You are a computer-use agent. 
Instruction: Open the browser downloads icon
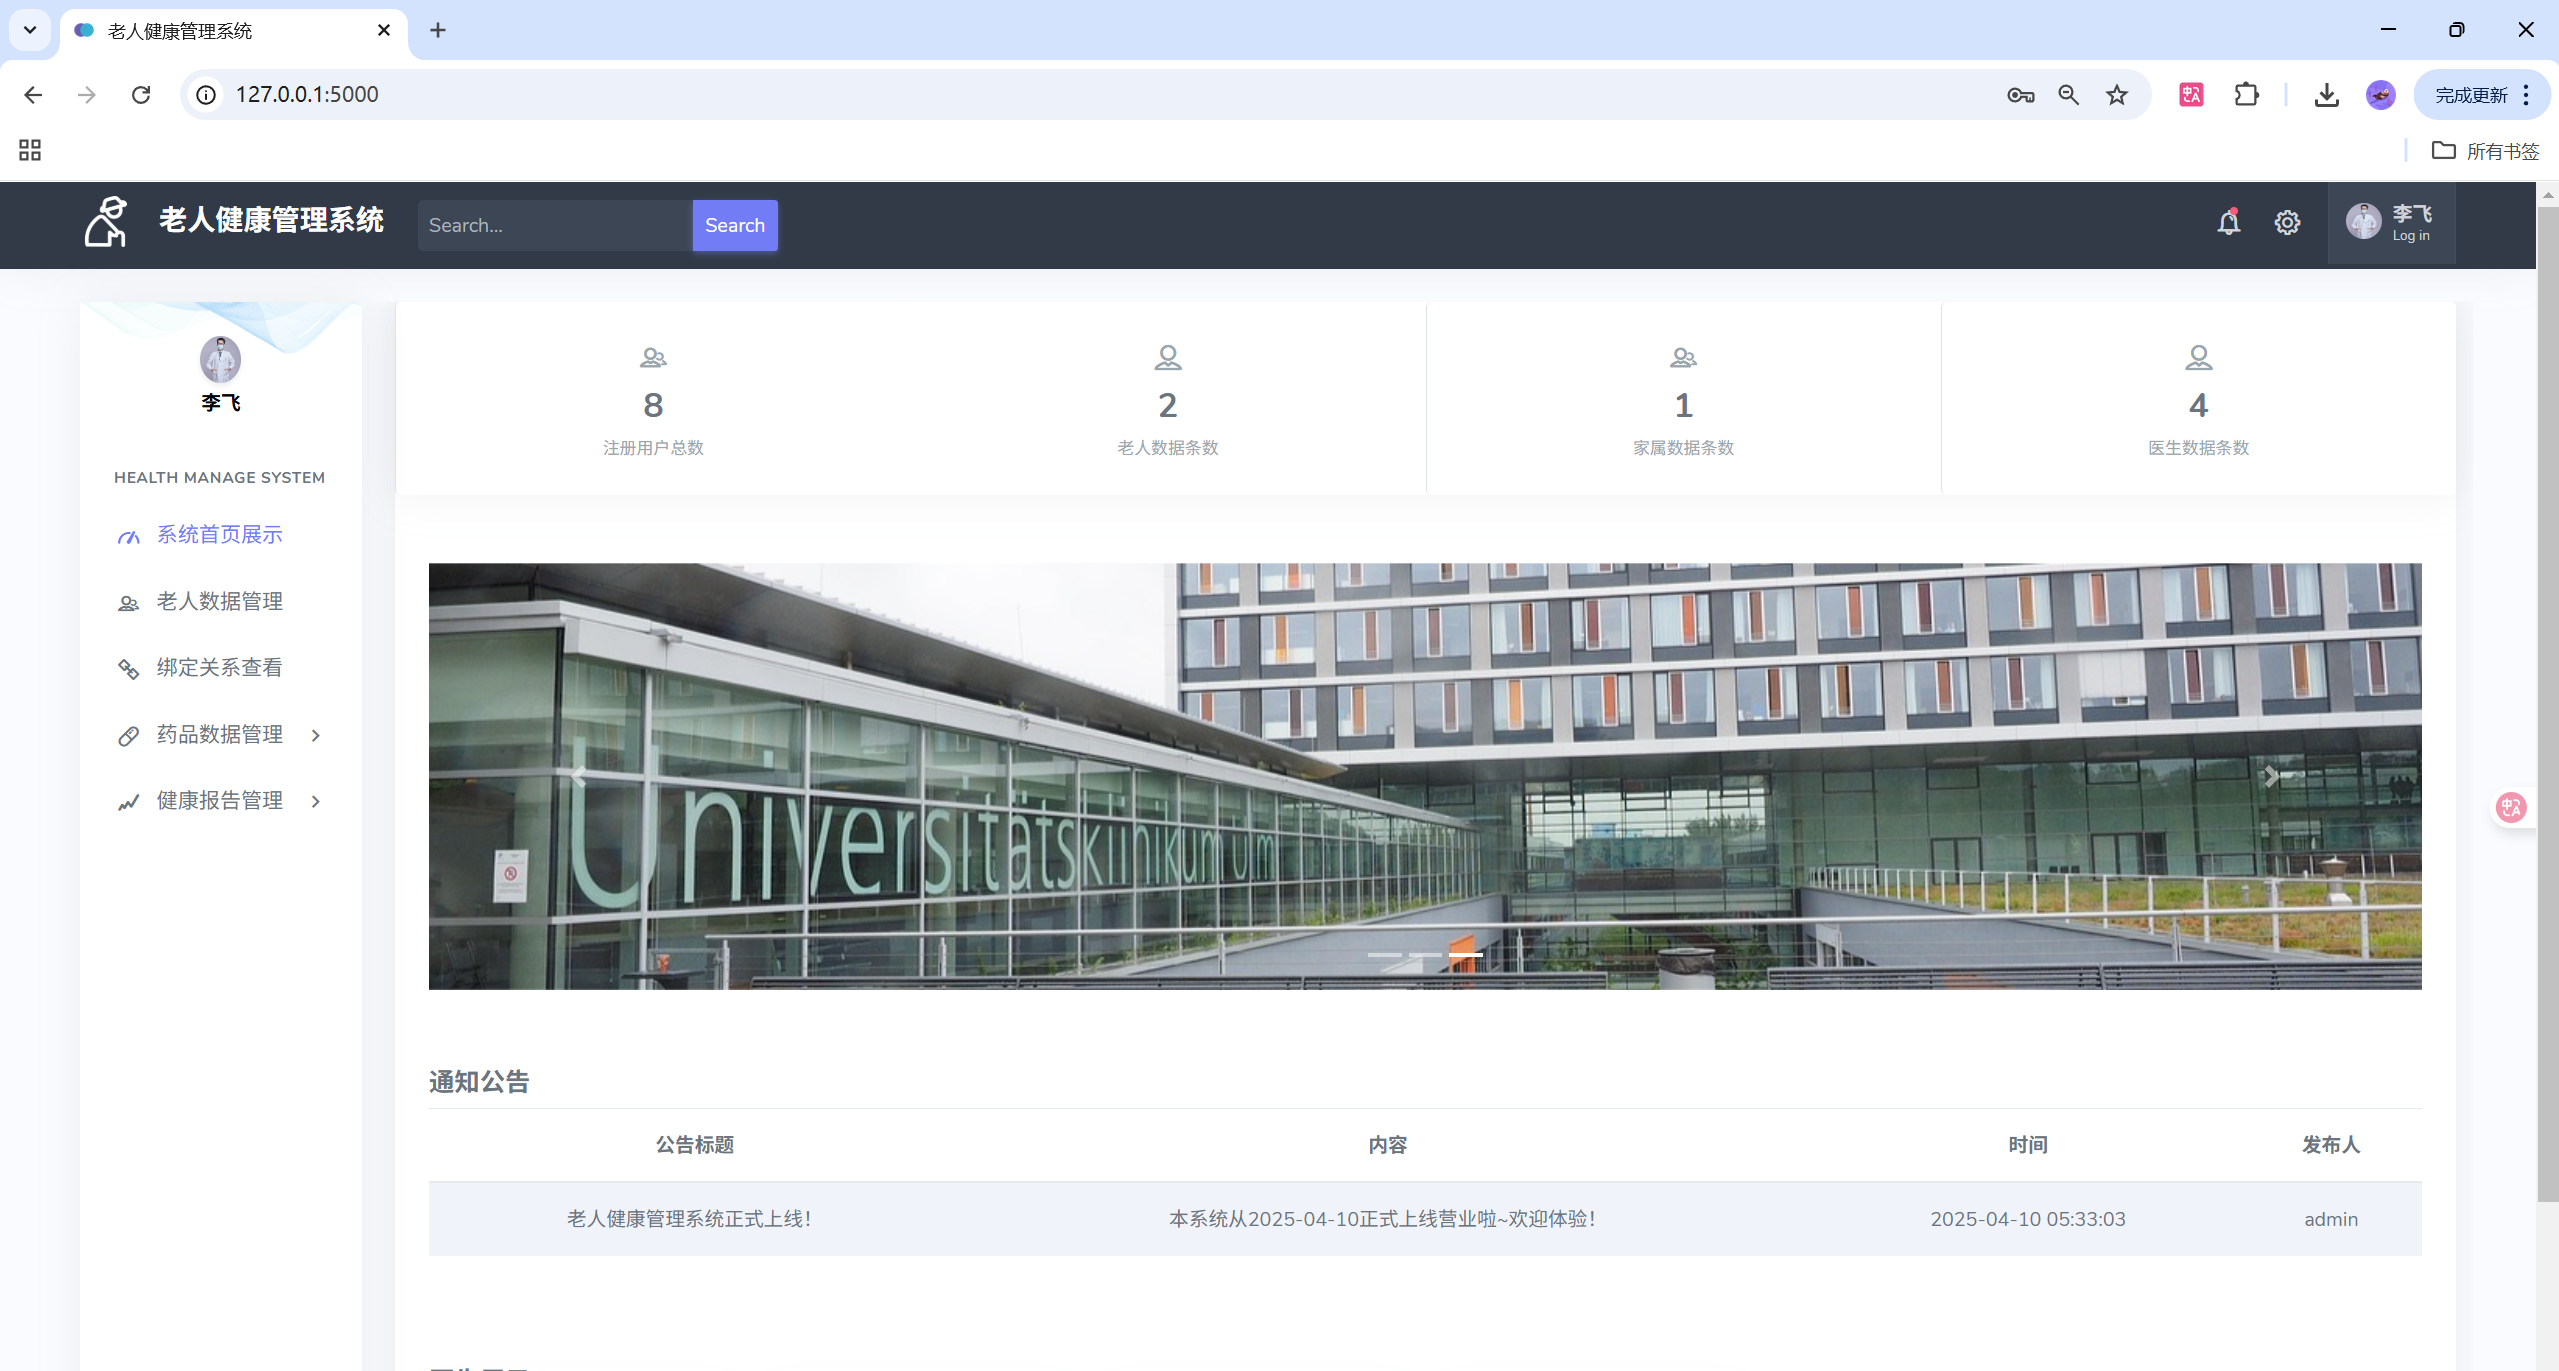pyautogui.click(x=2326, y=95)
